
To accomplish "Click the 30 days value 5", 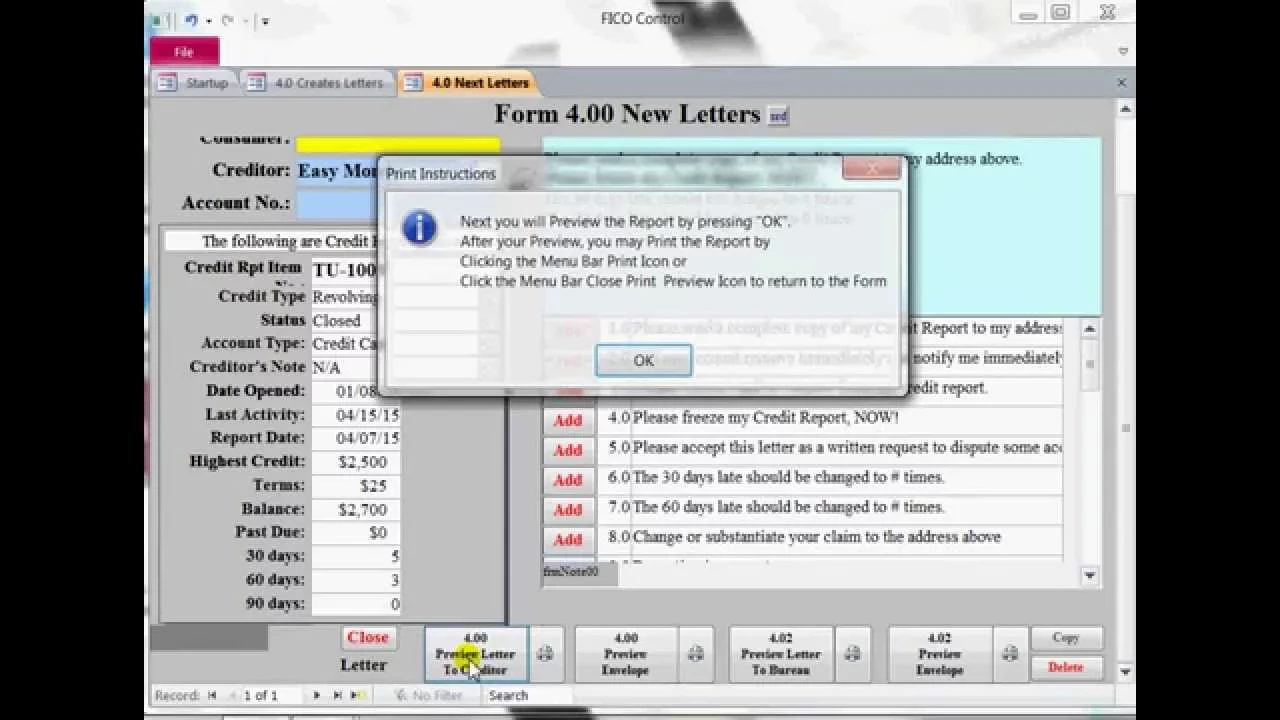I will click(x=356, y=557).
